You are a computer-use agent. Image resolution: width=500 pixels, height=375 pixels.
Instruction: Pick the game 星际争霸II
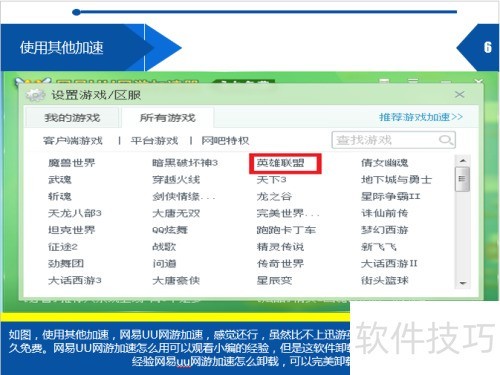click(391, 197)
